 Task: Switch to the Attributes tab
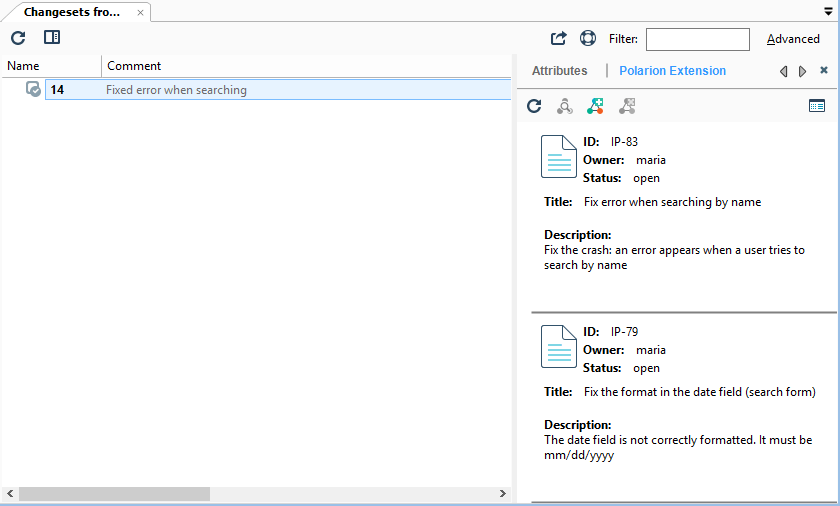pos(559,71)
